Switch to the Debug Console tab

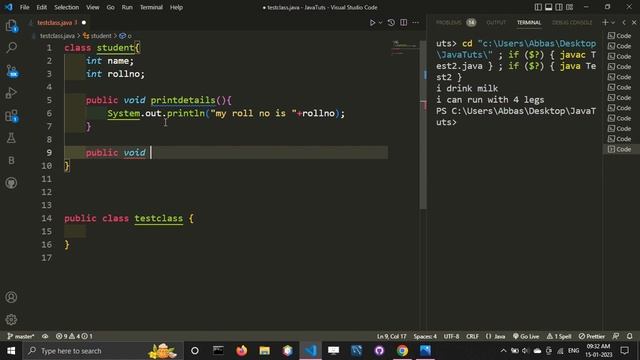[x=572, y=22]
